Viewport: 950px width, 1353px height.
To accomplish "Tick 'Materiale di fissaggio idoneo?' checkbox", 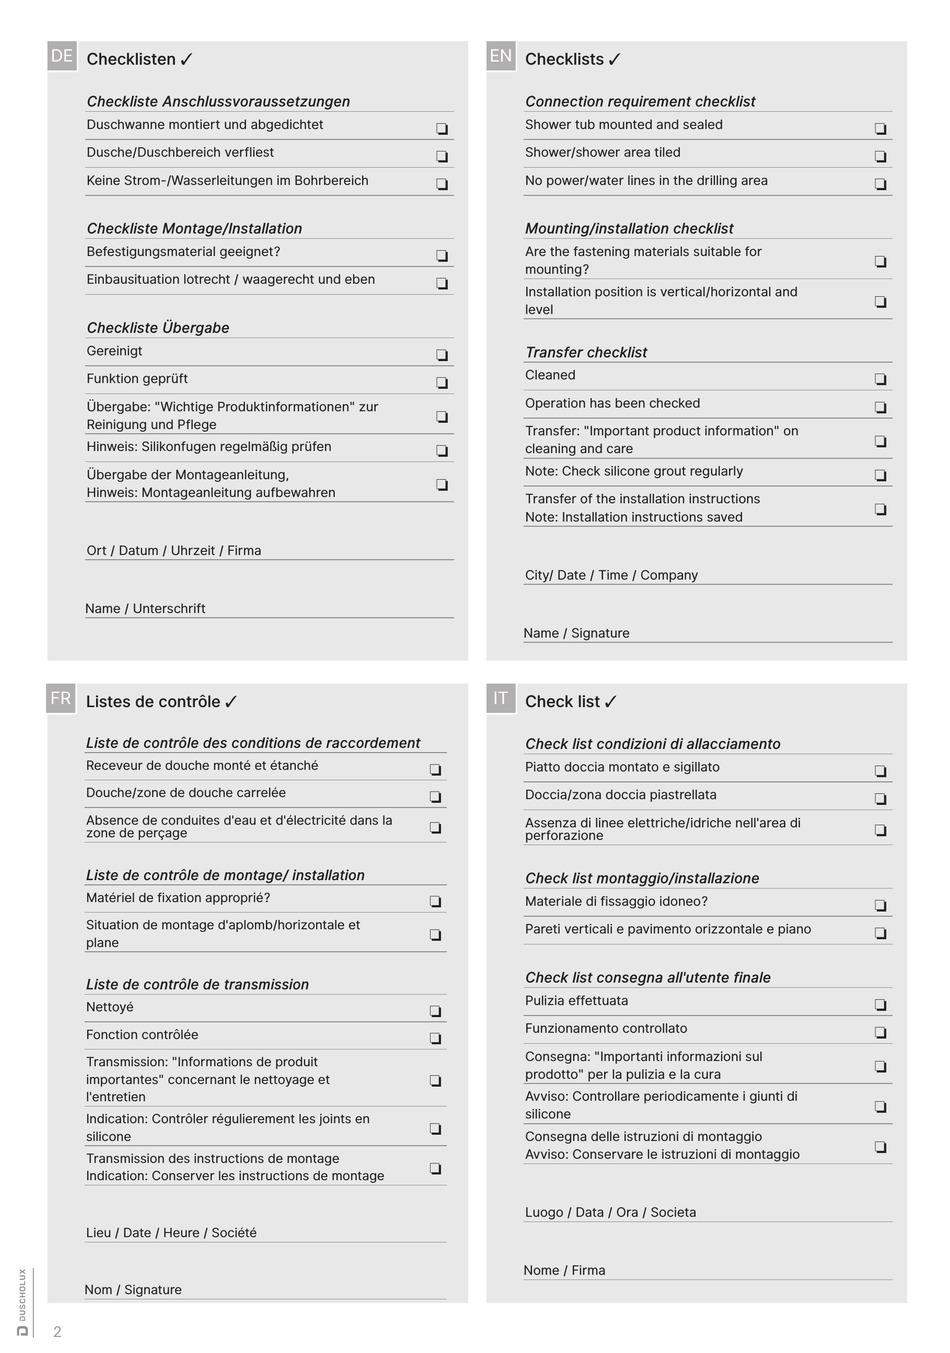I will pos(880,906).
